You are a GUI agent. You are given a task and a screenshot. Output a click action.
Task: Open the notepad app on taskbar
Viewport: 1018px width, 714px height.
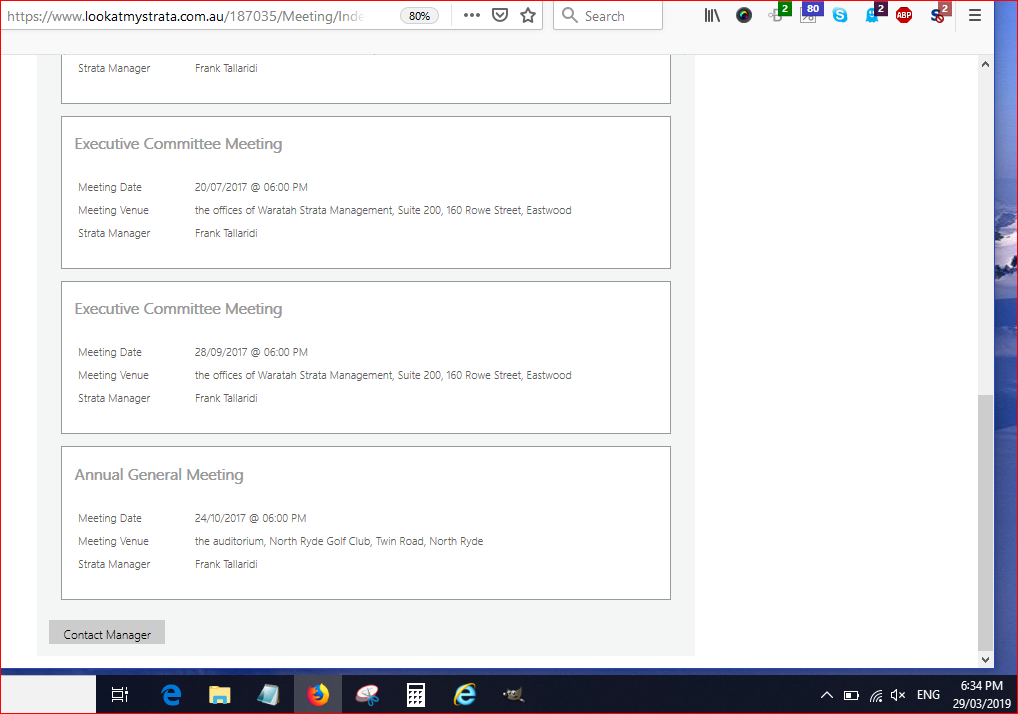pos(268,695)
